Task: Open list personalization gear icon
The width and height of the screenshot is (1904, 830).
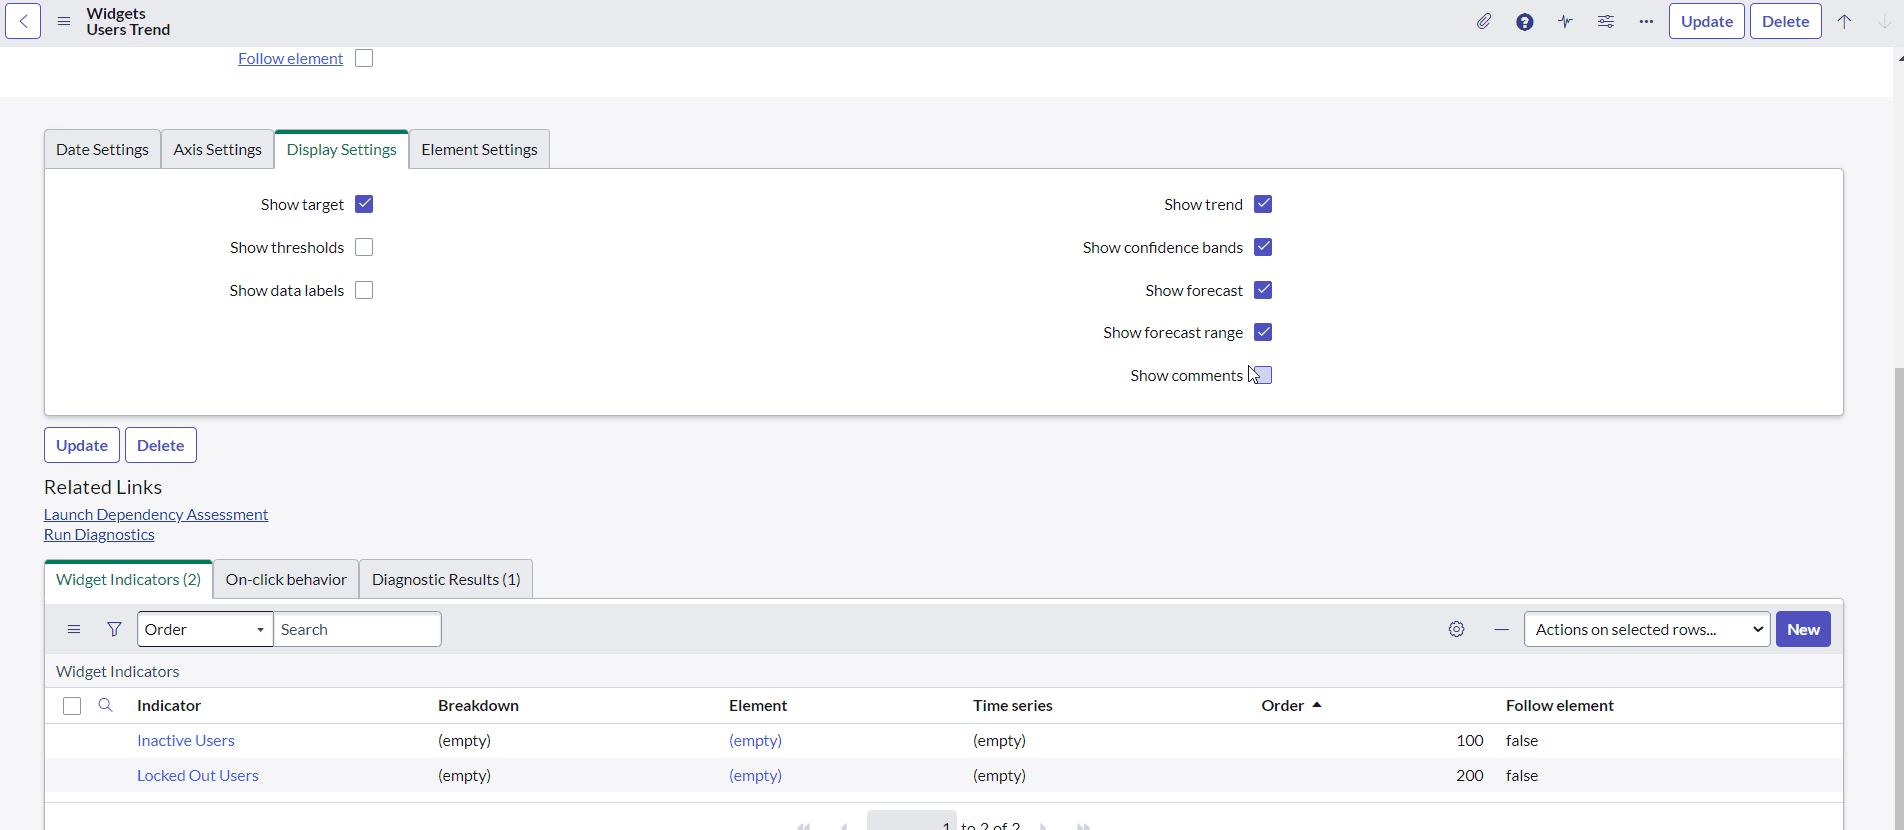Action: (1456, 629)
